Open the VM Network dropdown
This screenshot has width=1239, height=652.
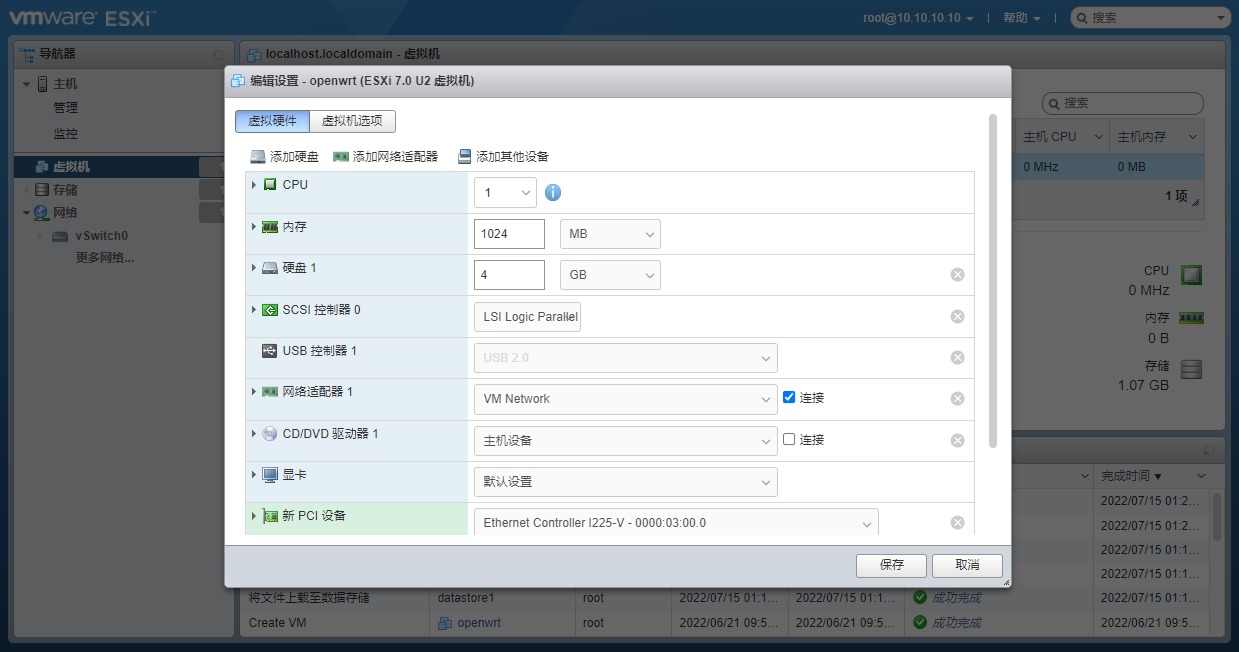click(625, 397)
